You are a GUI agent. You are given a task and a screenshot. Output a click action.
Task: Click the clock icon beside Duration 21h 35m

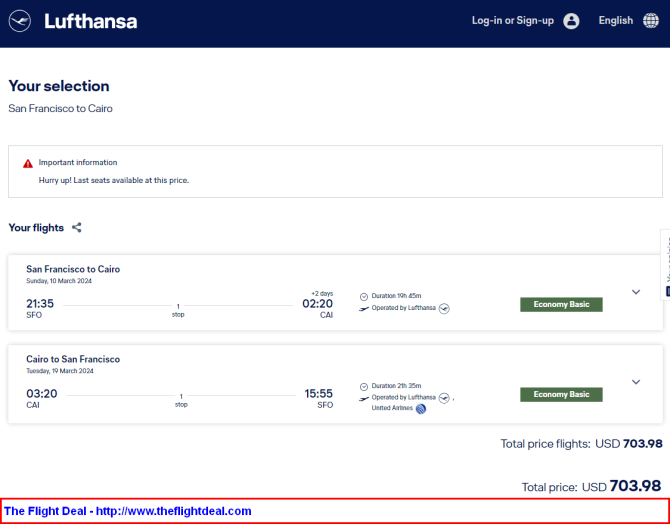[x=364, y=387]
